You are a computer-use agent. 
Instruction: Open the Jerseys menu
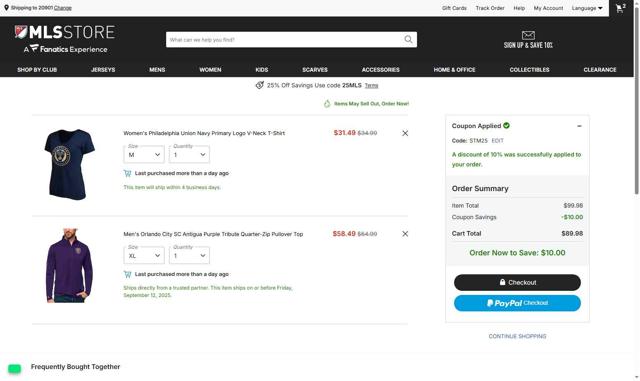coord(103,70)
